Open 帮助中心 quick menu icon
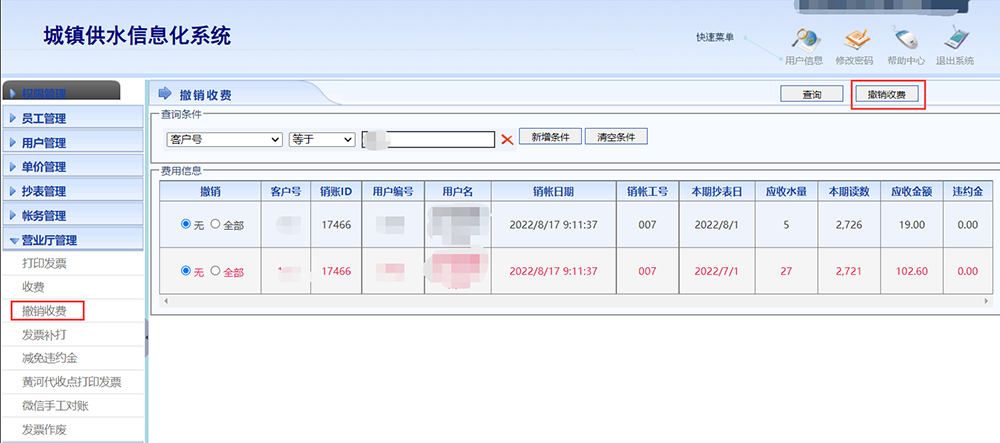 [x=906, y=40]
